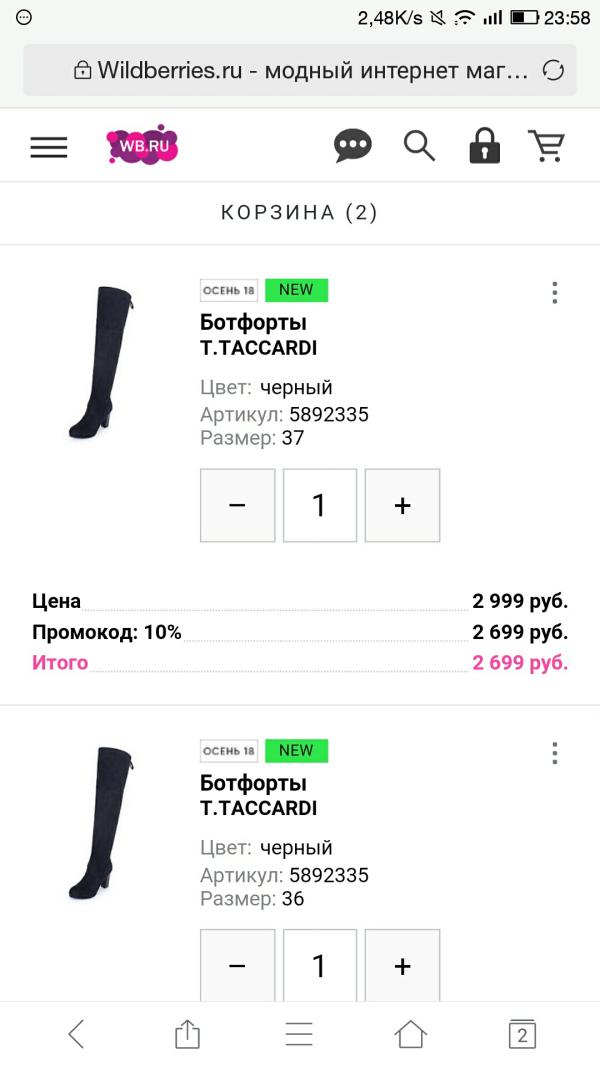Tap the padlock account icon
Image resolution: width=600 pixels, height=1066 pixels.
[x=484, y=146]
